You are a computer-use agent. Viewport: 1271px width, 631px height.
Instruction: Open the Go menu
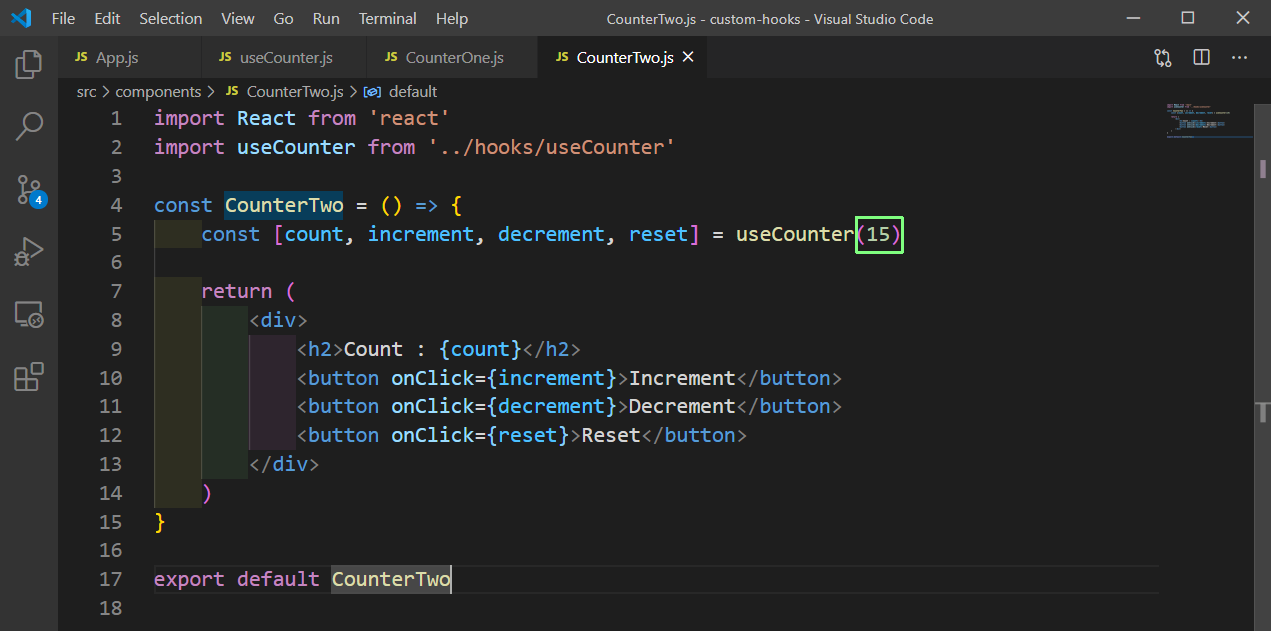(284, 18)
